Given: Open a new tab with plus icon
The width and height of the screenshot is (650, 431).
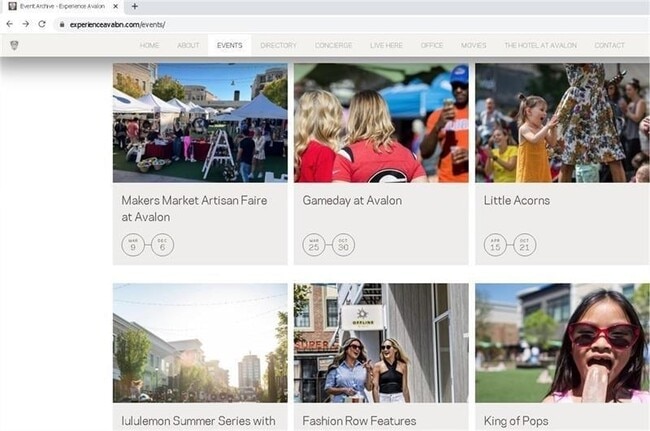Looking at the screenshot, I should tap(135, 6).
